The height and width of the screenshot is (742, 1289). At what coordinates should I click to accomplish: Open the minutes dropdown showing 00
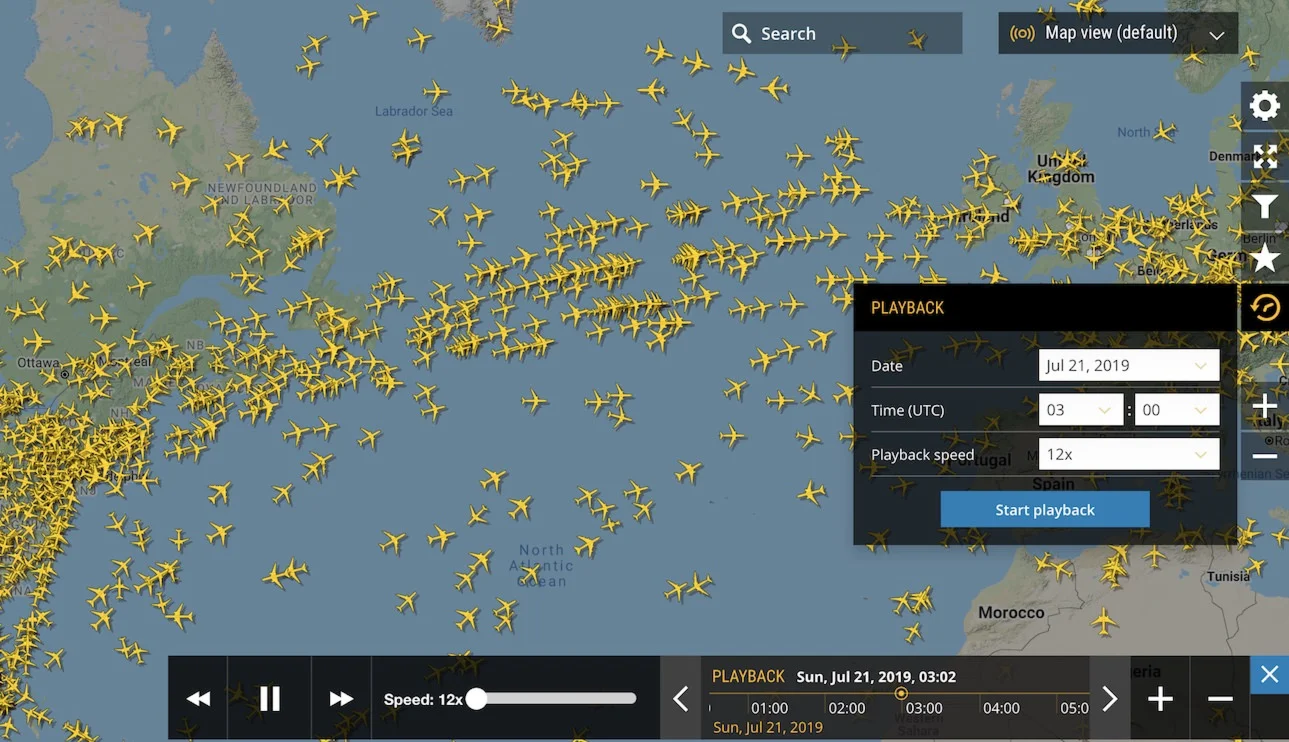(x=1177, y=410)
